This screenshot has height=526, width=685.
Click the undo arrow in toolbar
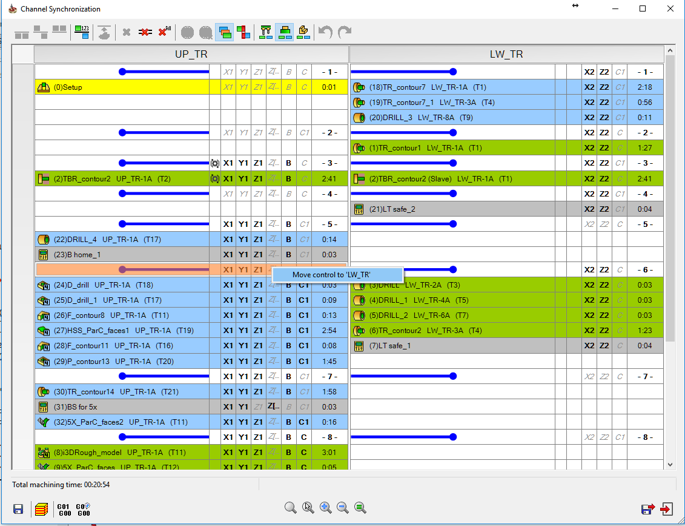325,32
